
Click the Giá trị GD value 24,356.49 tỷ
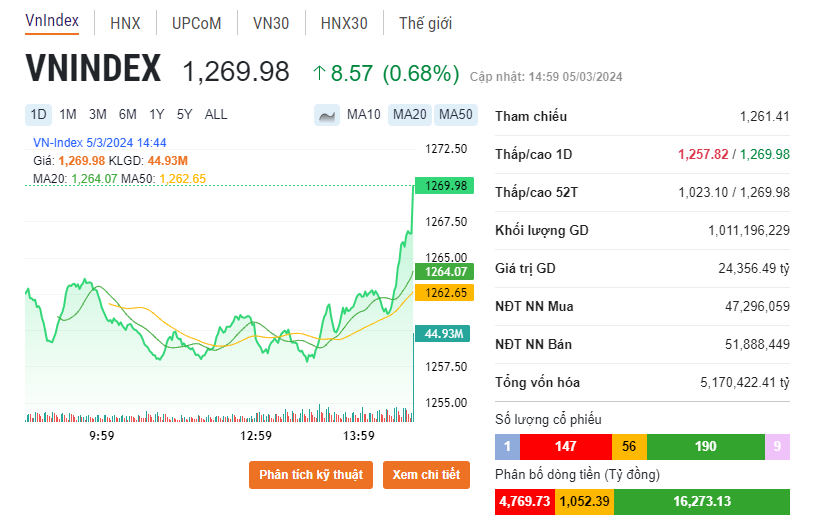(x=754, y=268)
